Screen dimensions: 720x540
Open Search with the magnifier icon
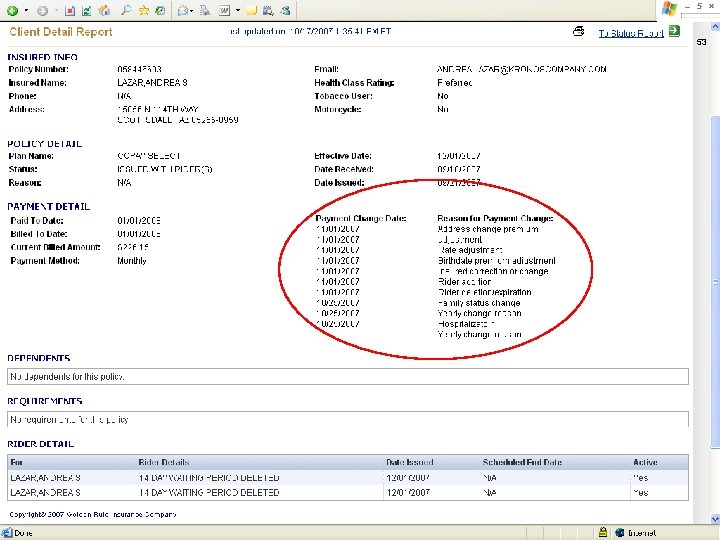coord(126,10)
